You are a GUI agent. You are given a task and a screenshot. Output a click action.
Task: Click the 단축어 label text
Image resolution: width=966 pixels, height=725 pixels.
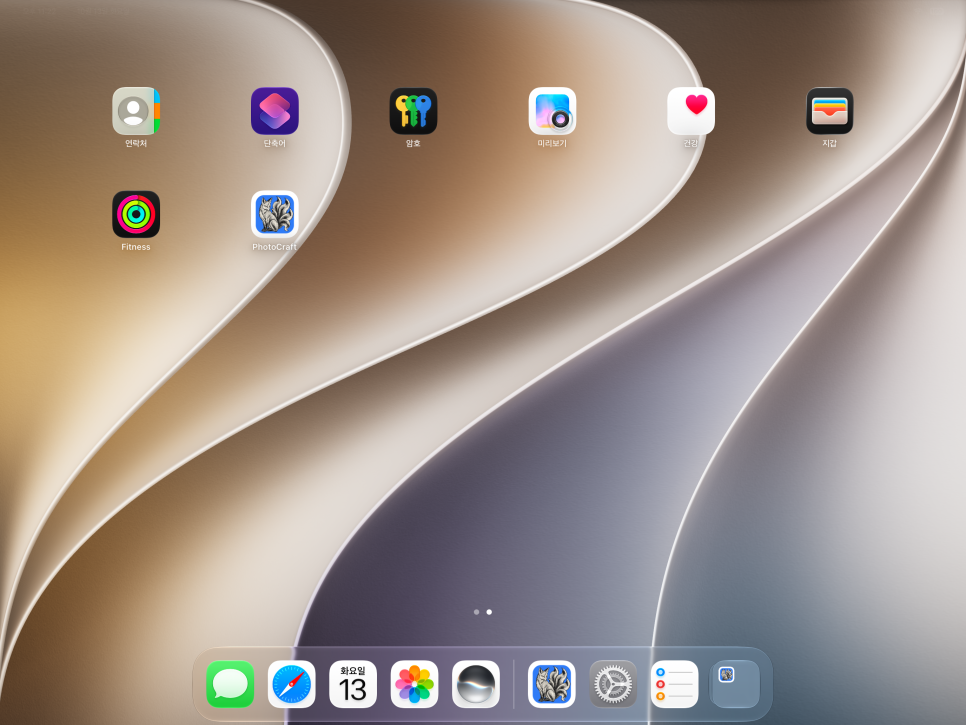tap(275, 144)
